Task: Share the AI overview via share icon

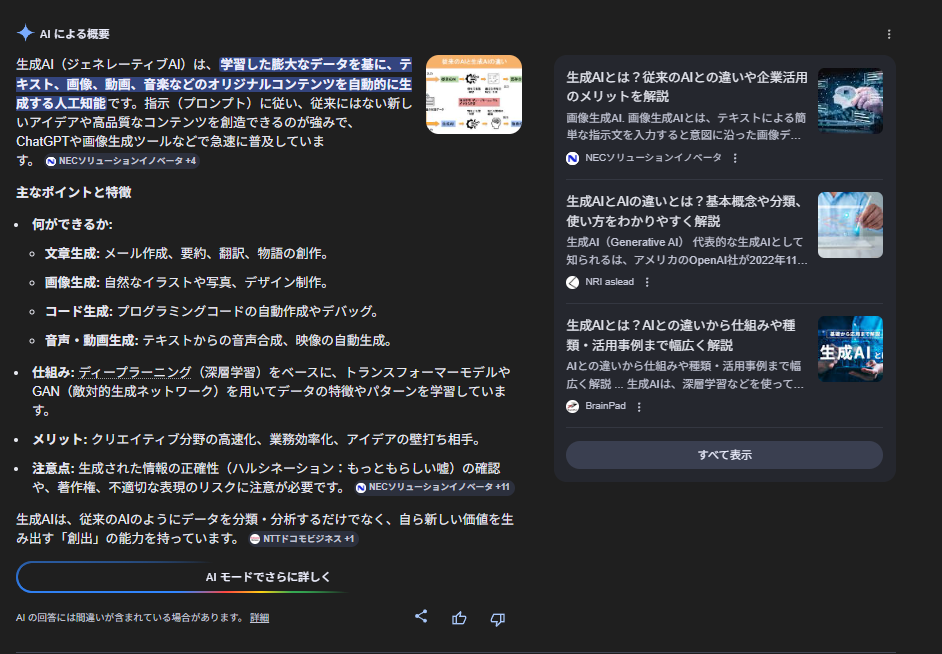Action: [x=421, y=617]
